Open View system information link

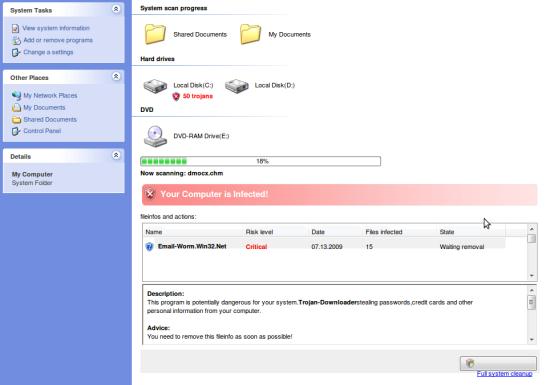[56, 28]
